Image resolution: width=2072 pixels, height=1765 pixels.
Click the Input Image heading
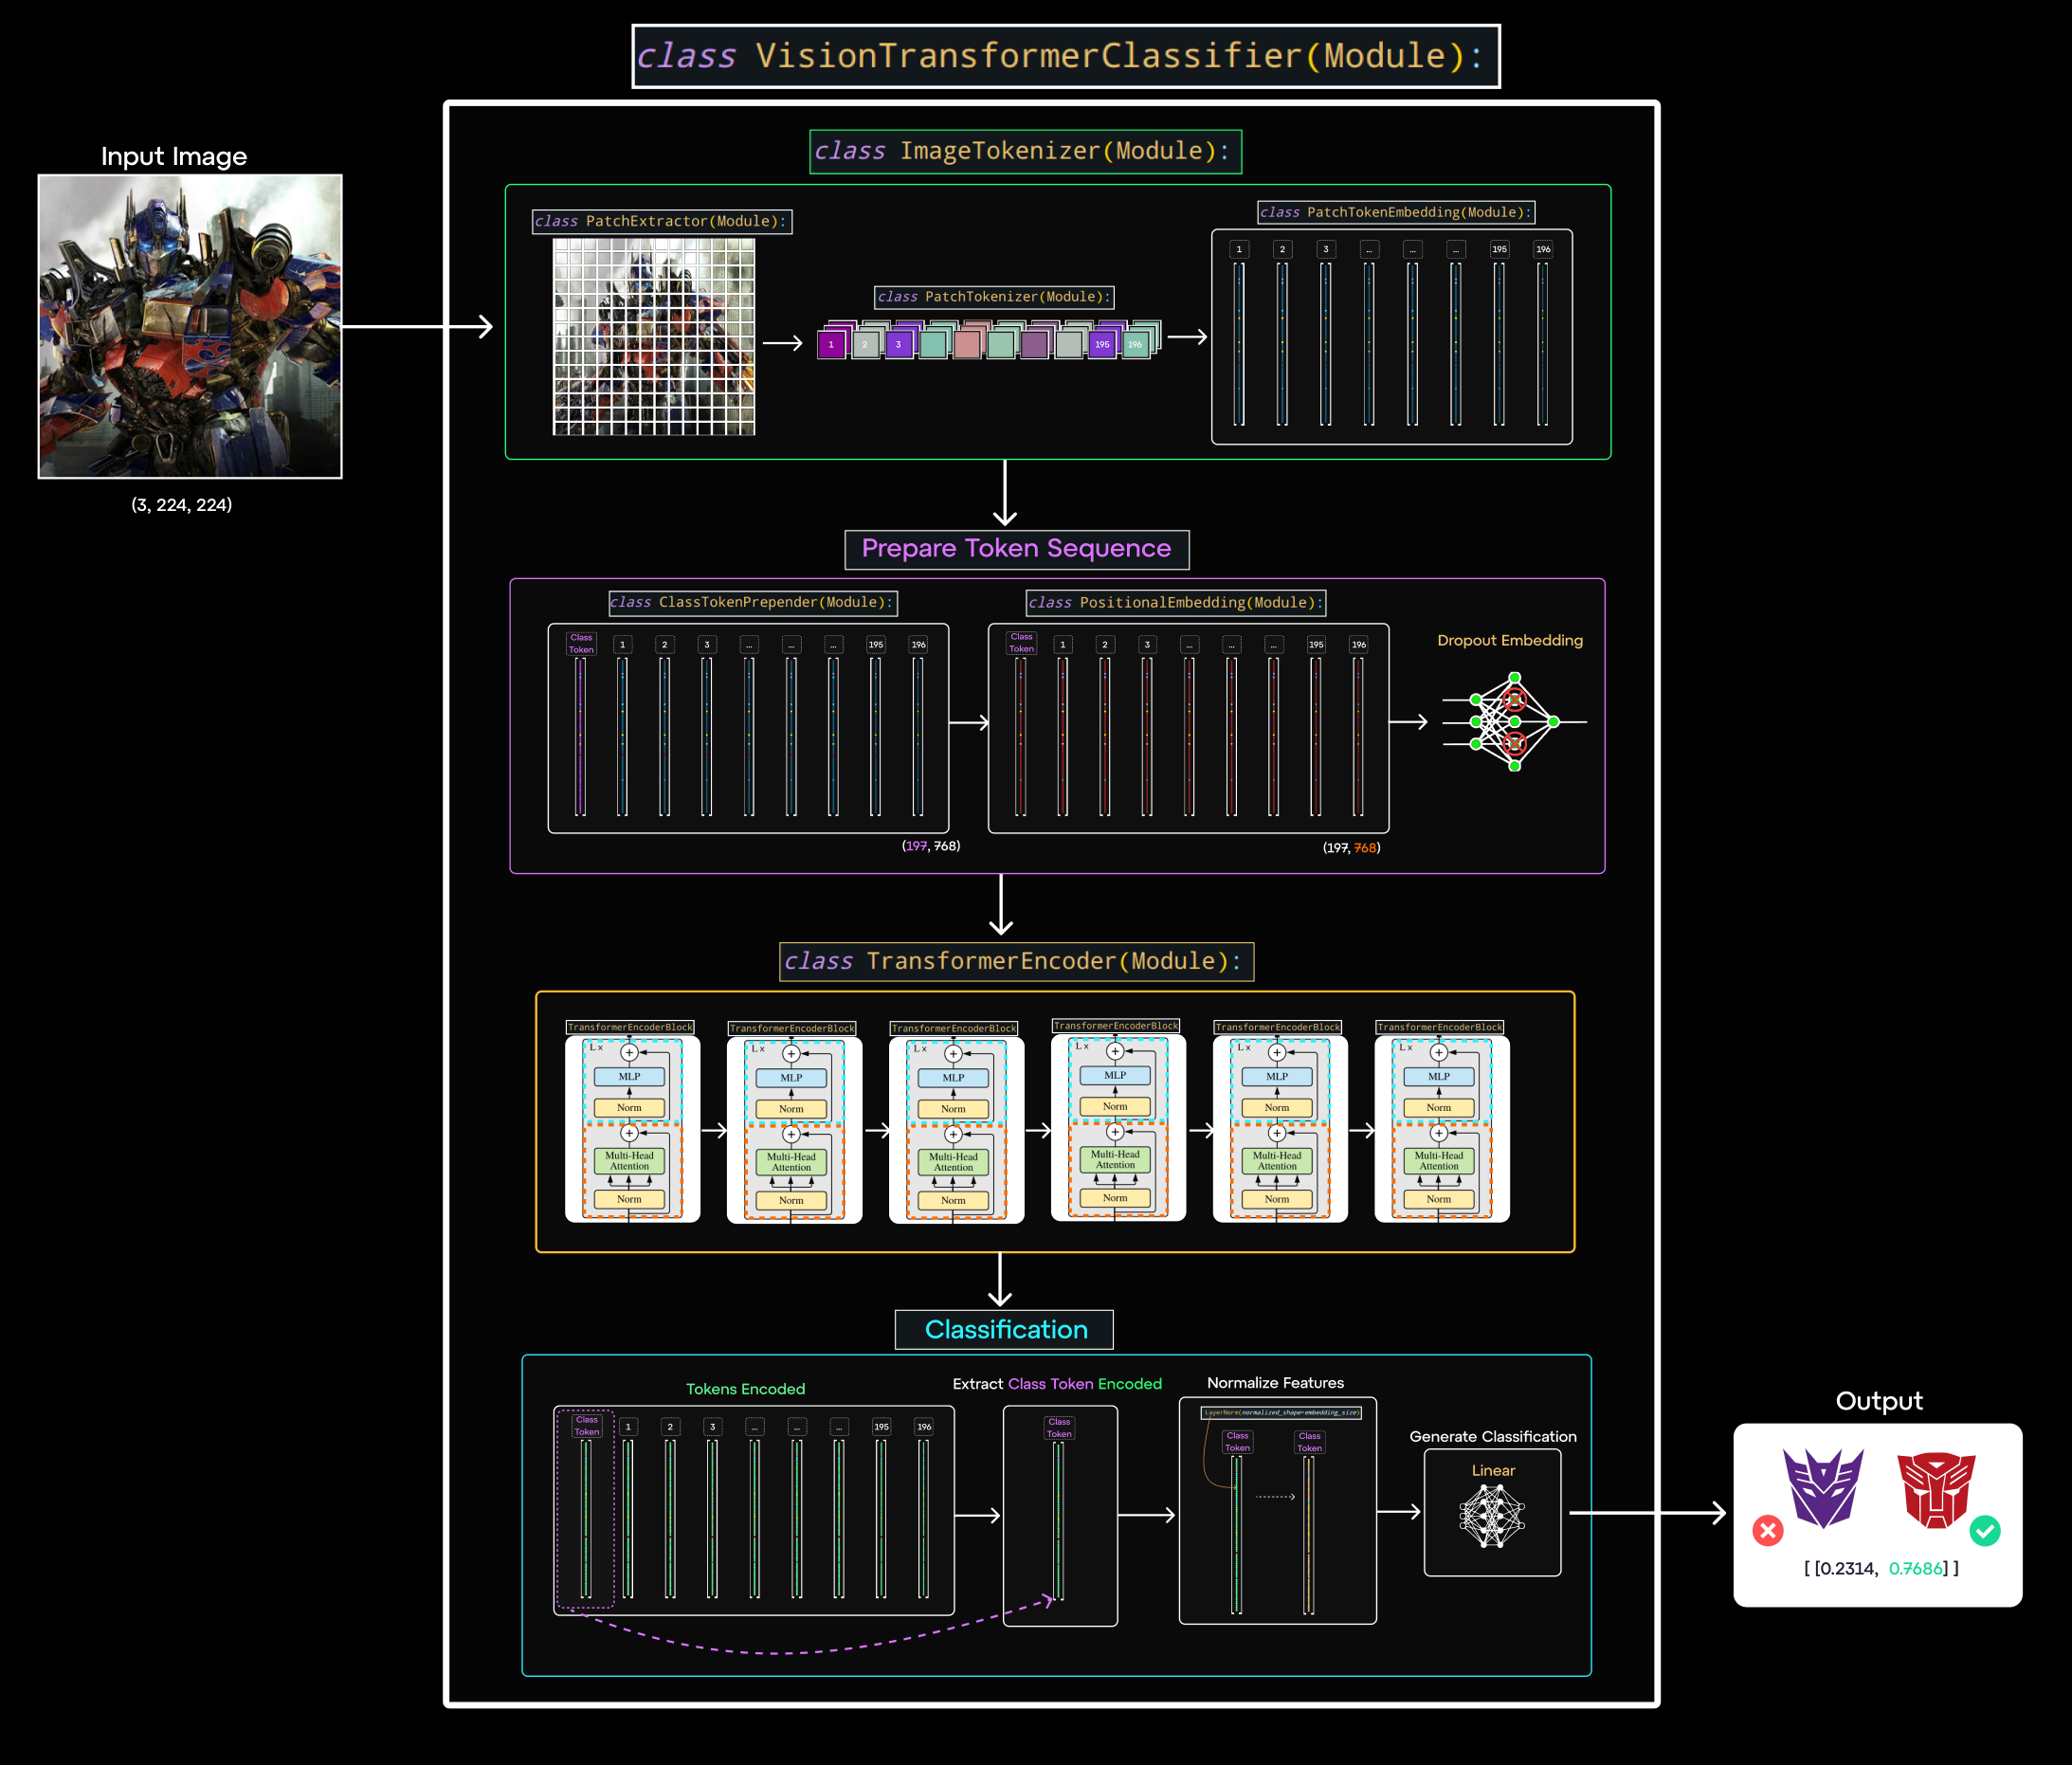pos(174,157)
